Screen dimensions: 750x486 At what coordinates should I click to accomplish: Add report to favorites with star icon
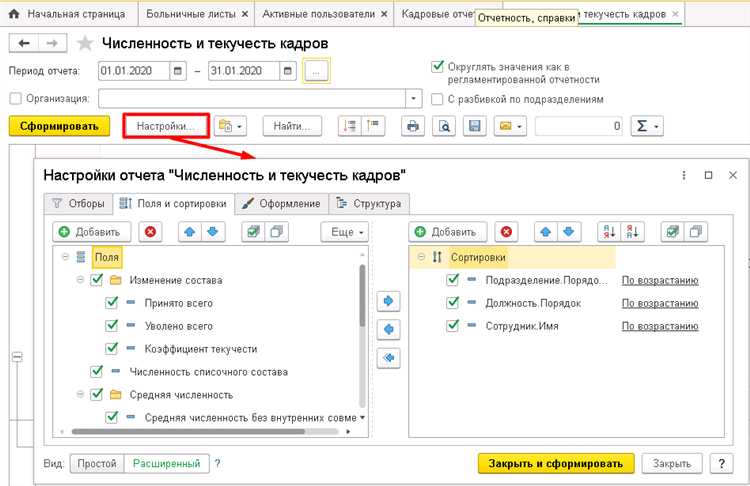pos(85,44)
